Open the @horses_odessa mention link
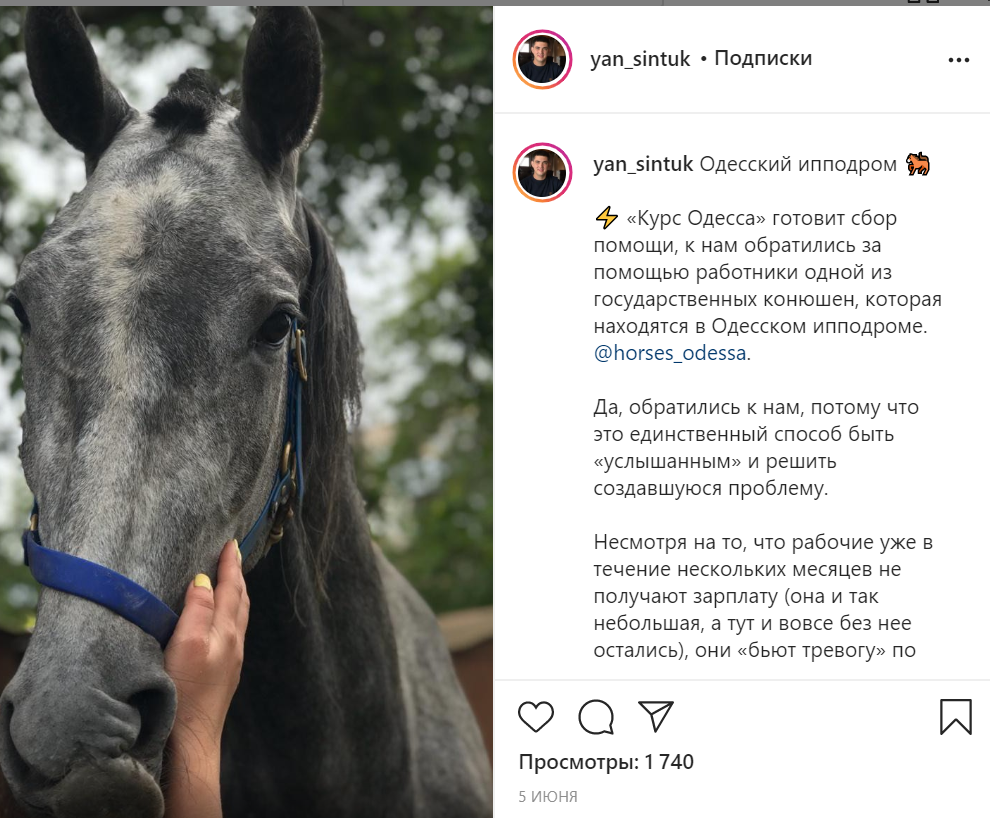Image resolution: width=990 pixels, height=818 pixels. click(670, 353)
